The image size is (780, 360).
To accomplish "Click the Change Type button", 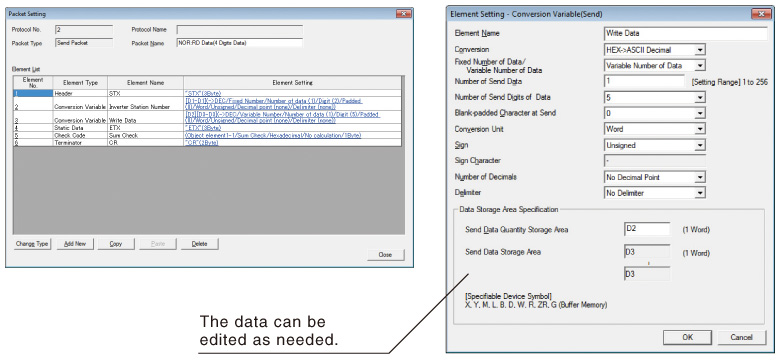I will (32, 244).
